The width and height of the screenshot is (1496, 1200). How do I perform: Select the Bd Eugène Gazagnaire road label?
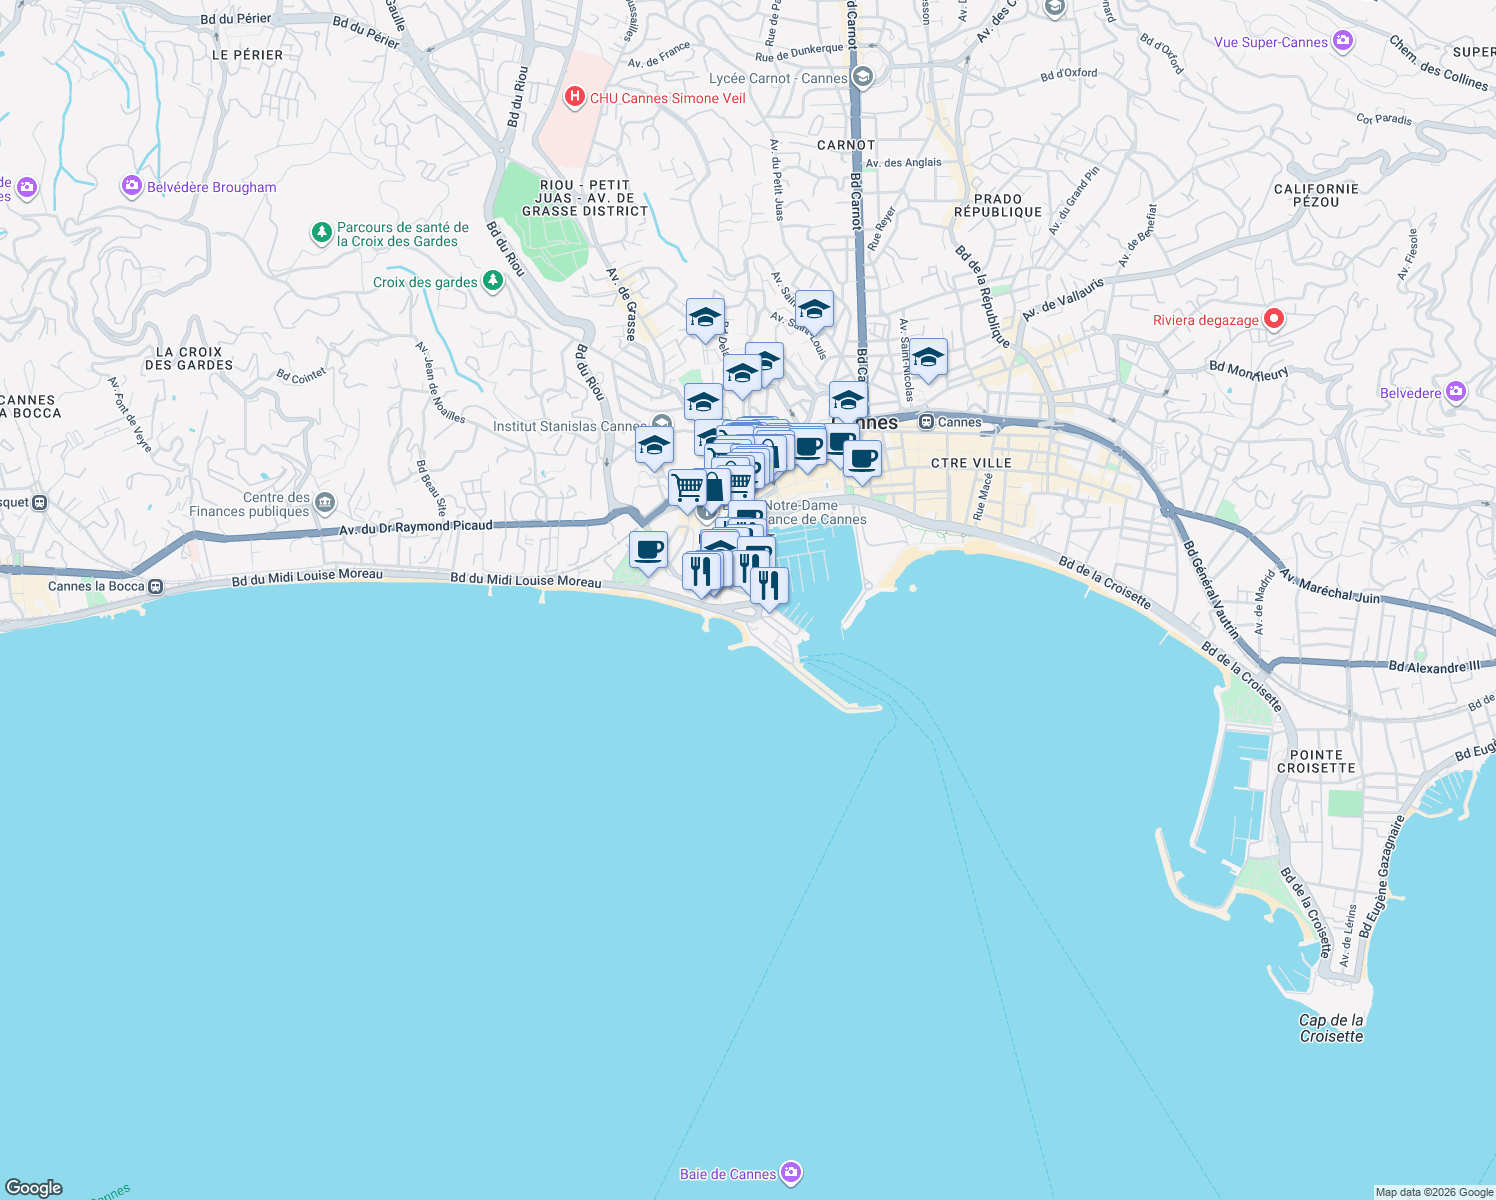1382,876
